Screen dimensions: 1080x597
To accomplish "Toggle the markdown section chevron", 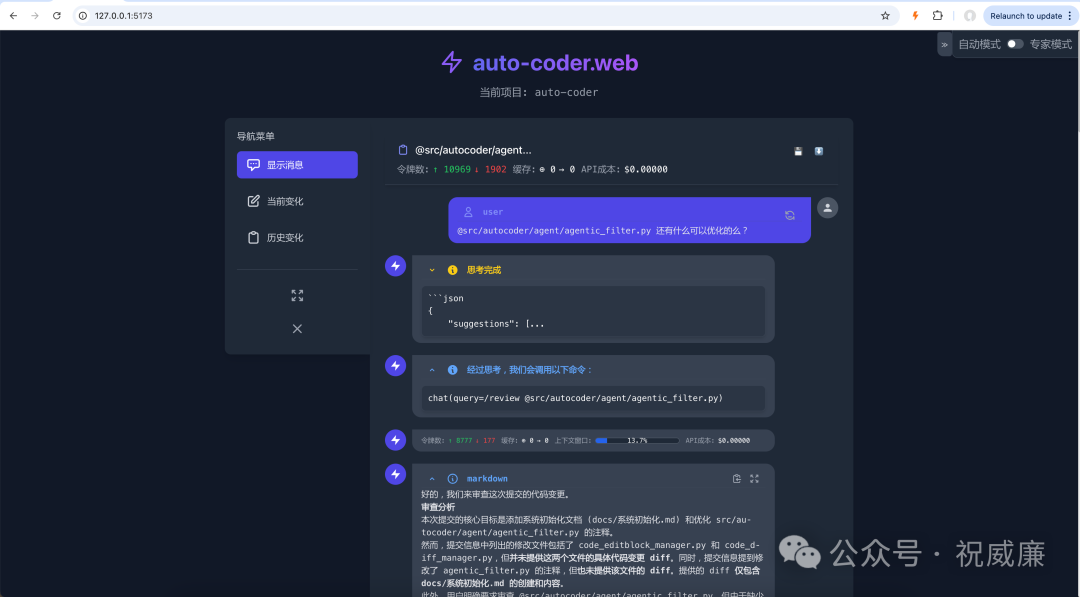I will (432, 479).
